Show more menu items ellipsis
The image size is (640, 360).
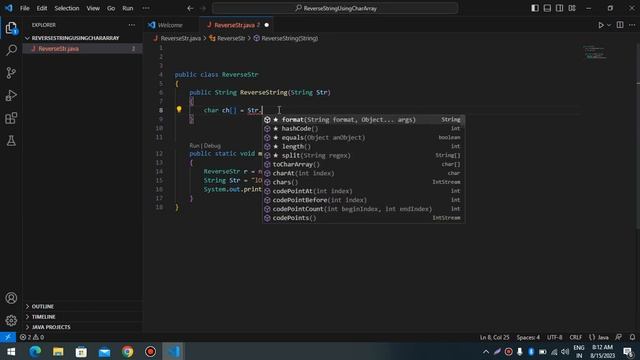(146, 8)
